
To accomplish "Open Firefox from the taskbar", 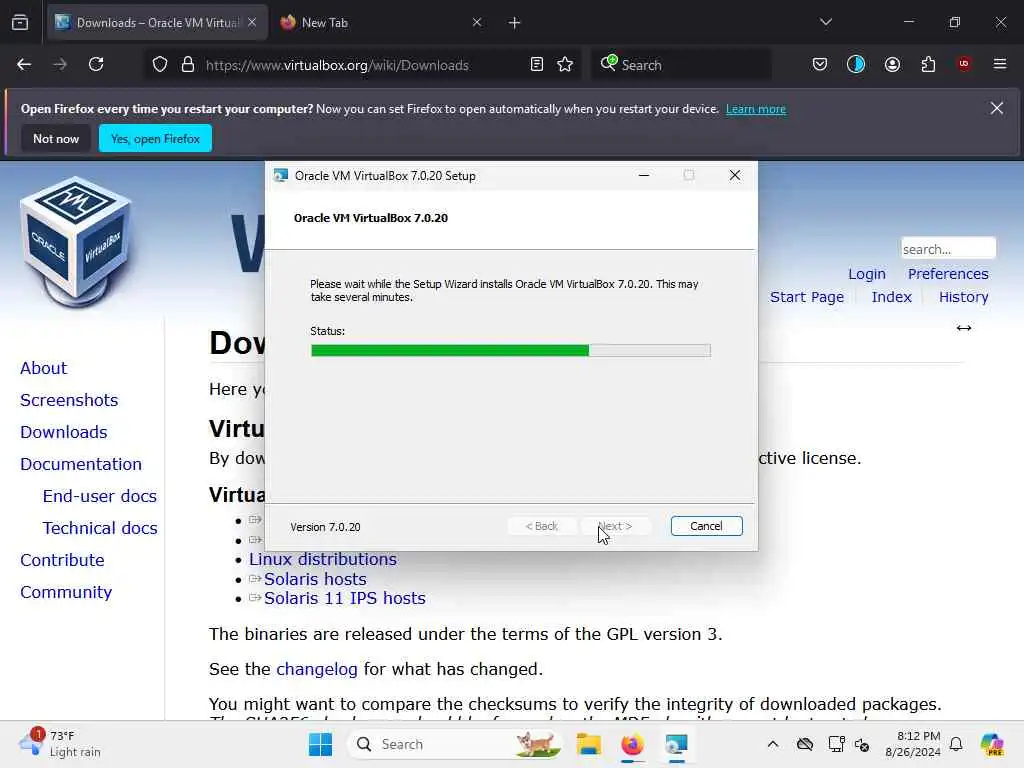I will [632, 744].
